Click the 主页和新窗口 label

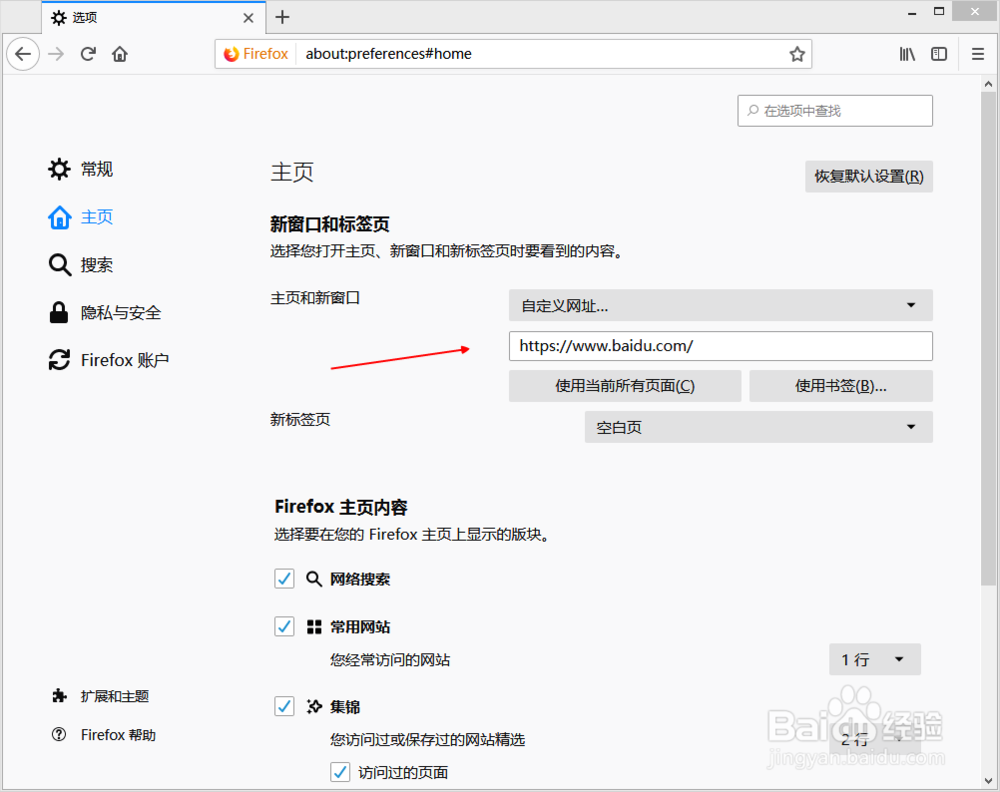tap(315, 298)
